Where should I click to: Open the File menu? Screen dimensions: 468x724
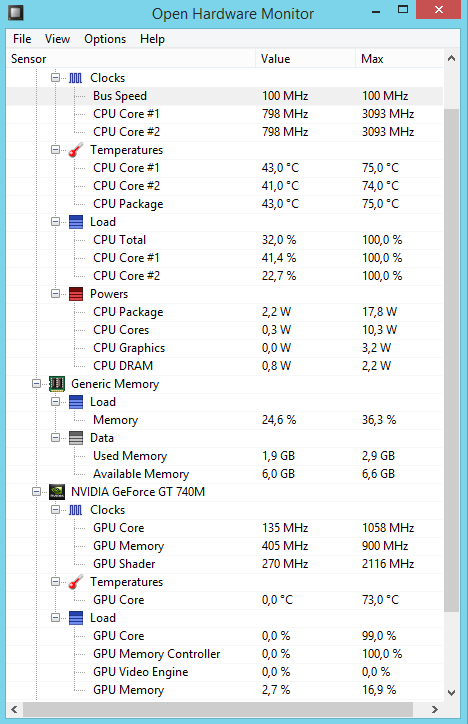[22, 39]
